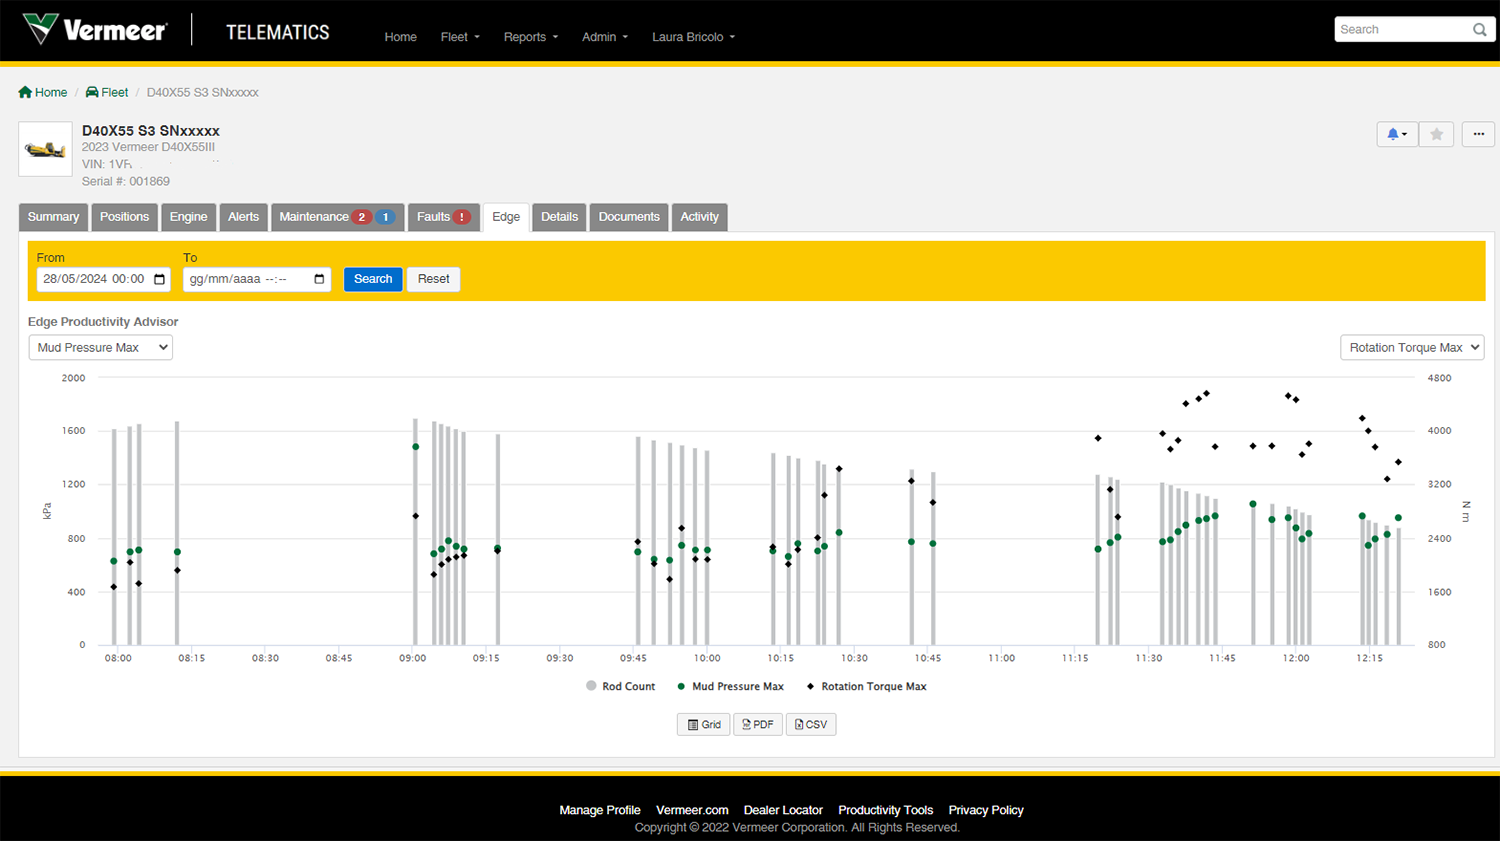Image resolution: width=1500 pixels, height=841 pixels.
Task: Click the Reset button
Action: (433, 279)
